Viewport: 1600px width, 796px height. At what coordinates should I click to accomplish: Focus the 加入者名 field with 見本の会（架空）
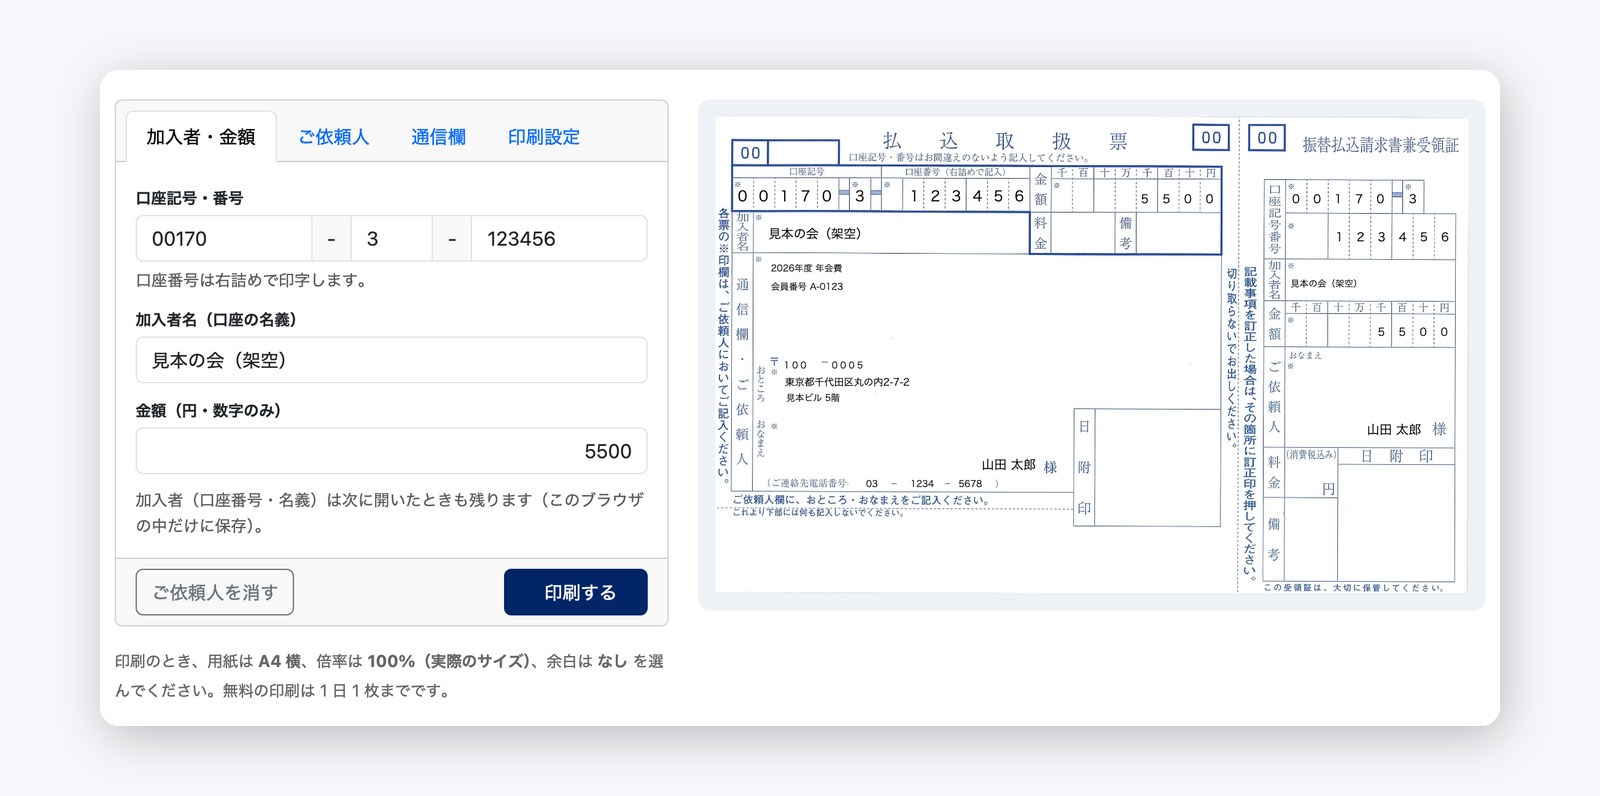tap(391, 360)
